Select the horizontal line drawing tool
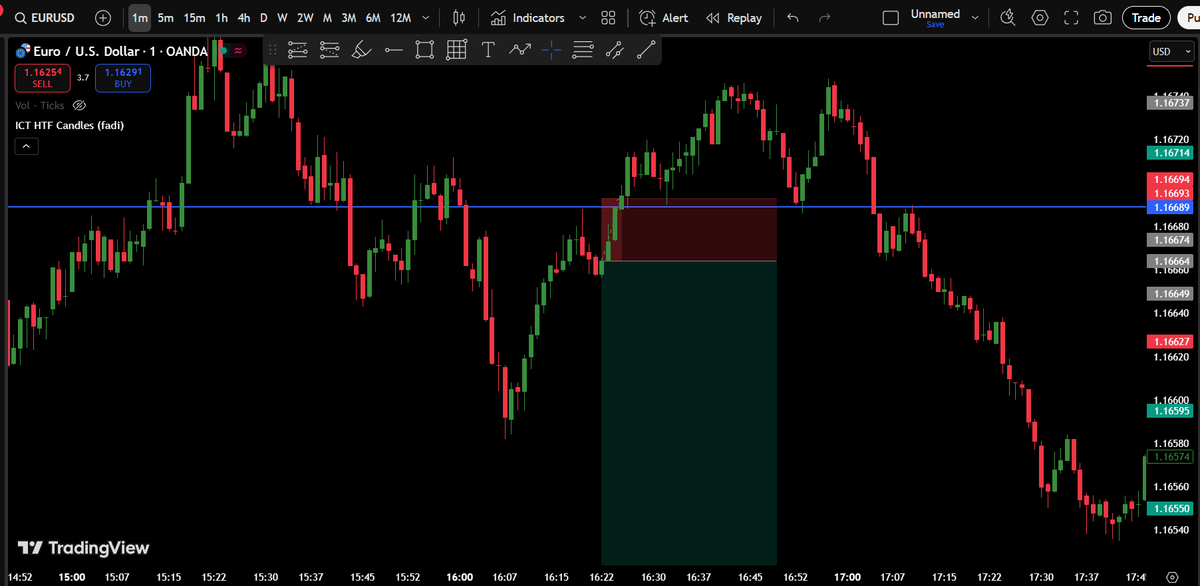The width and height of the screenshot is (1200, 586). click(393, 50)
